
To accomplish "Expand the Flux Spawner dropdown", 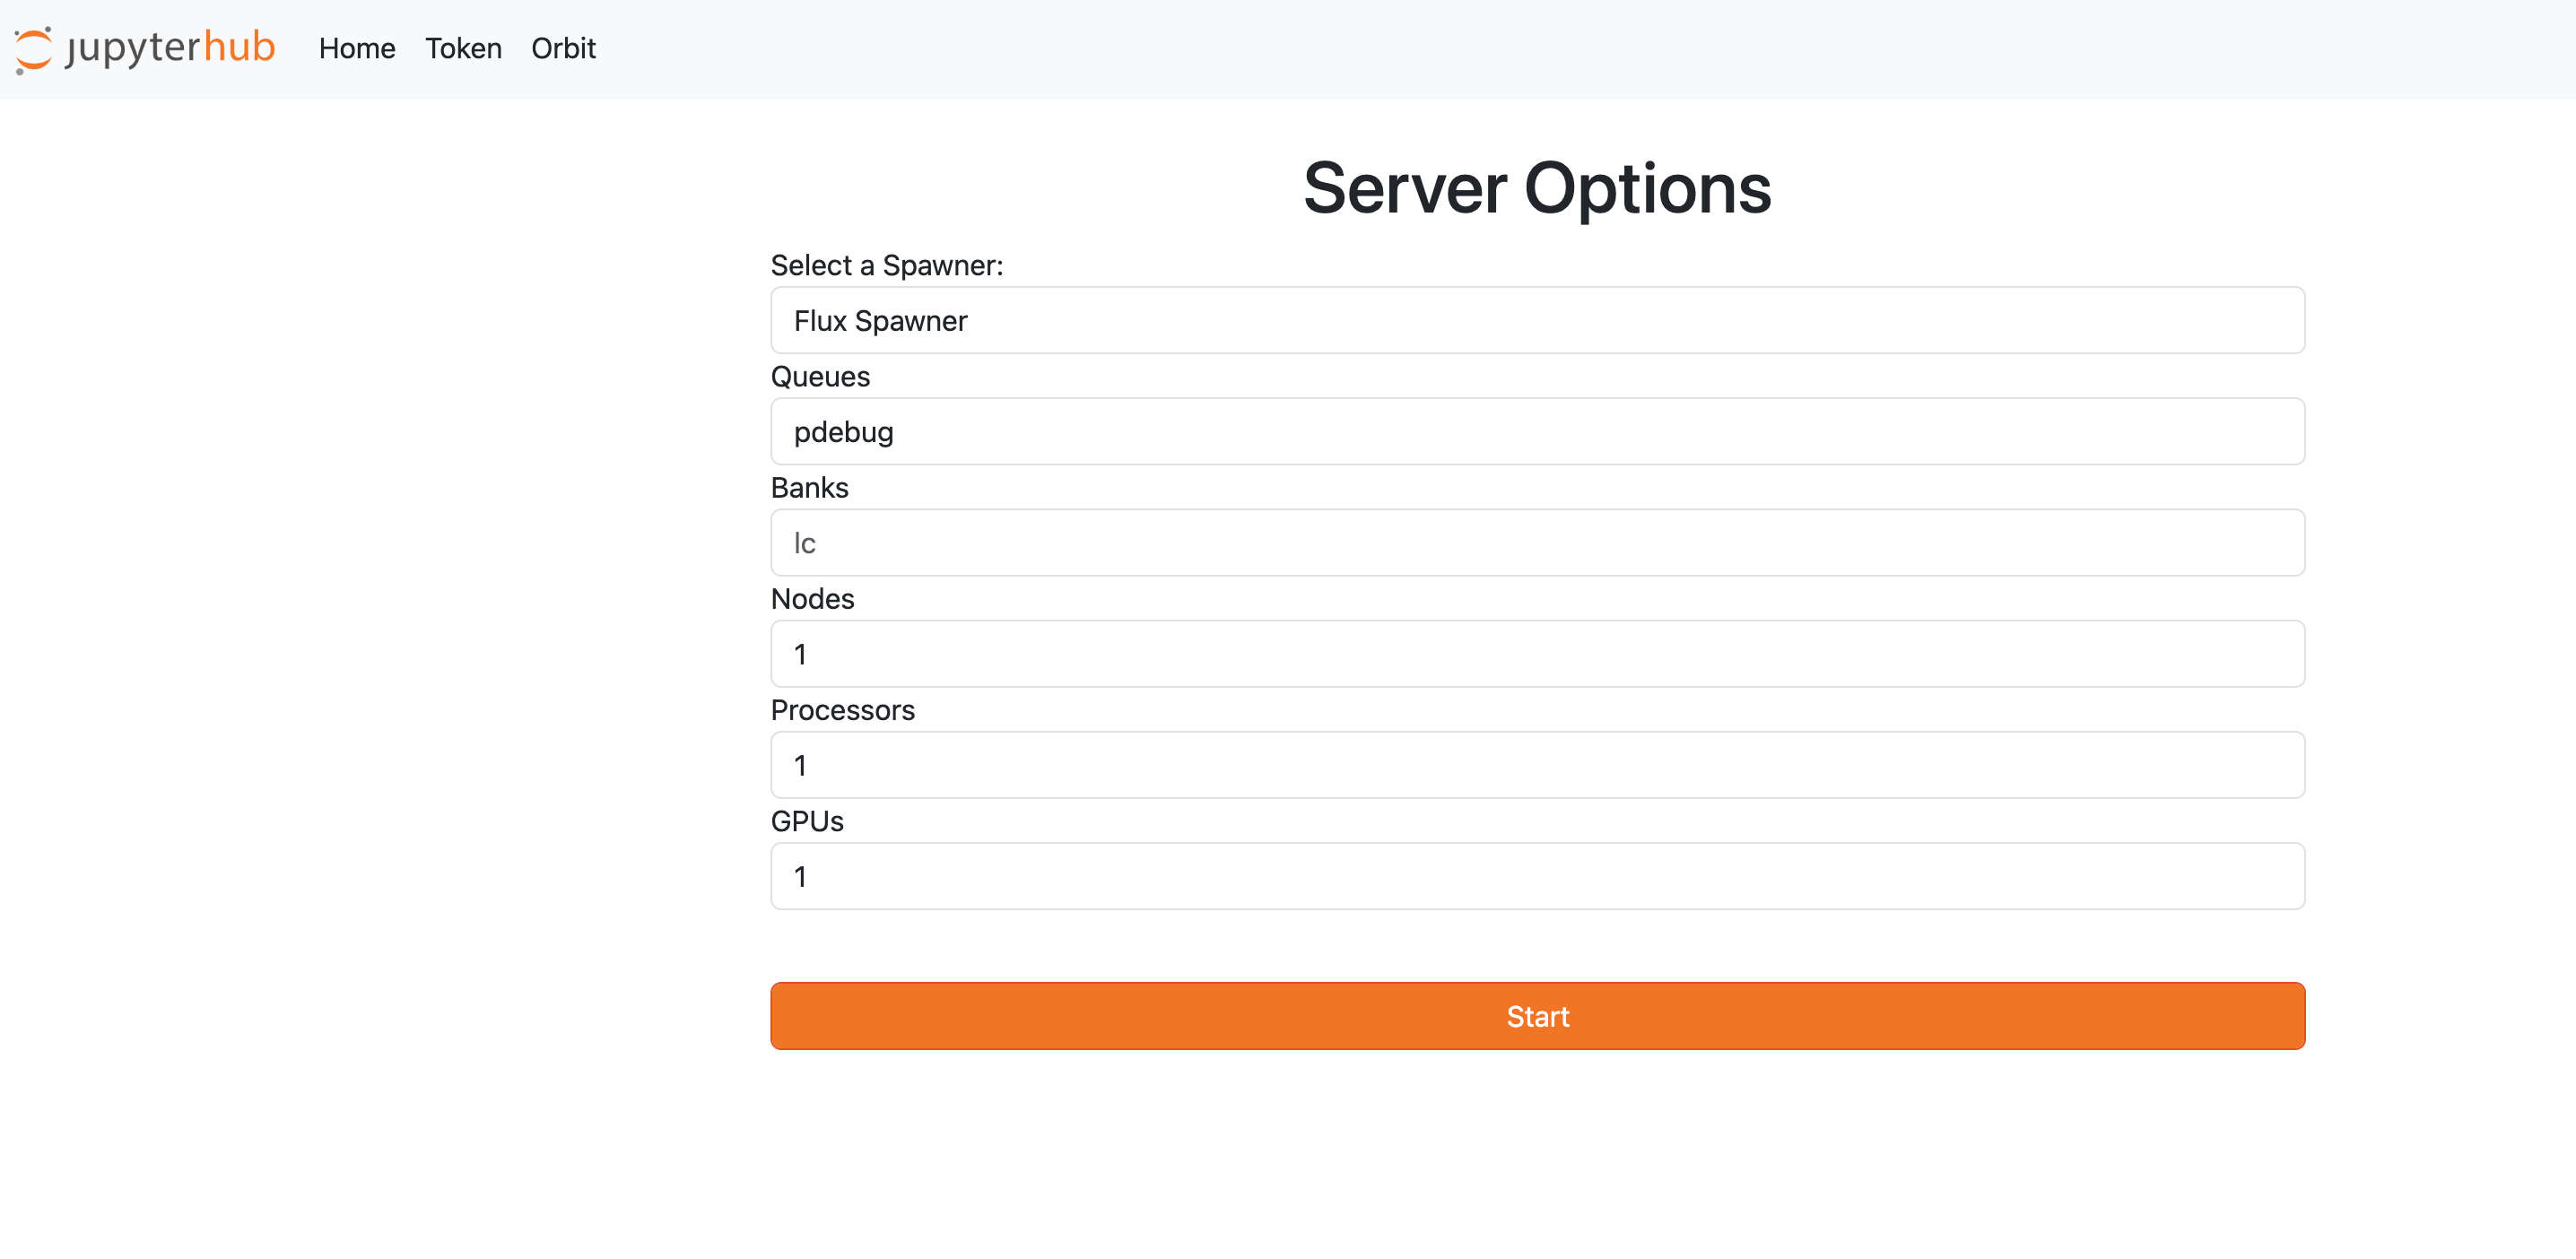I will point(1537,321).
